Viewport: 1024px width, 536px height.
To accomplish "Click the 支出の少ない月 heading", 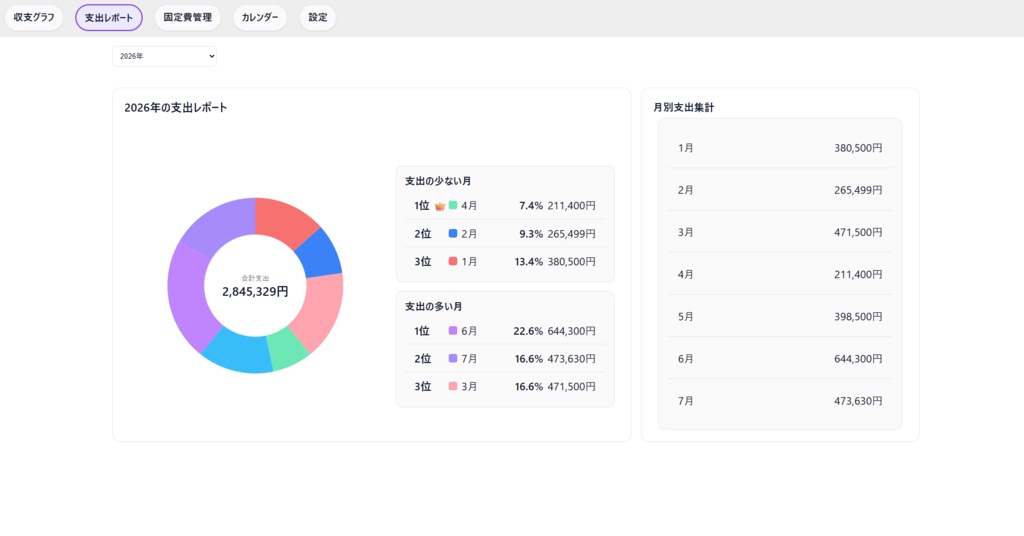I will [438, 181].
